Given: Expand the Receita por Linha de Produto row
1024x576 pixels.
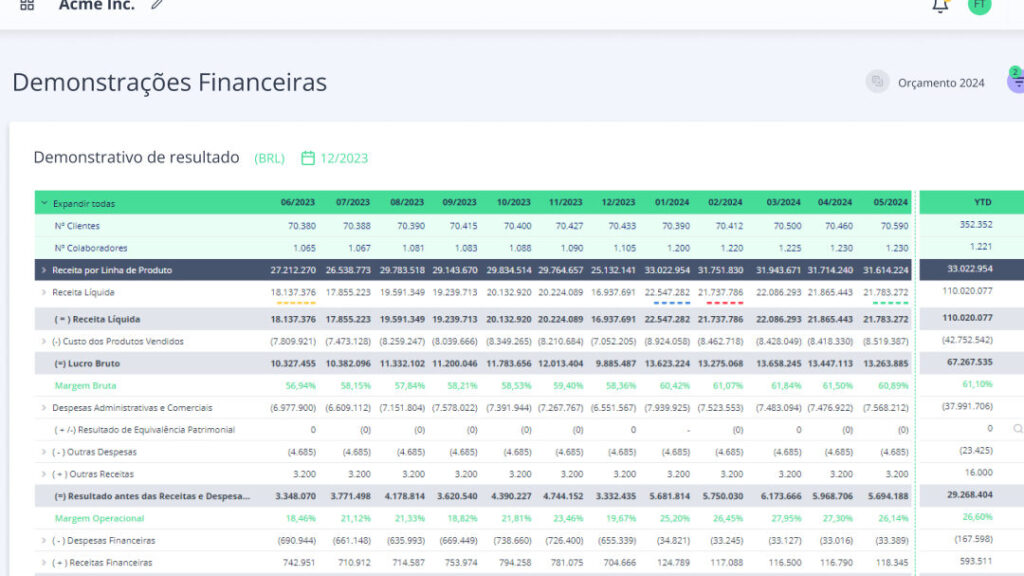Looking at the screenshot, I should tap(44, 270).
